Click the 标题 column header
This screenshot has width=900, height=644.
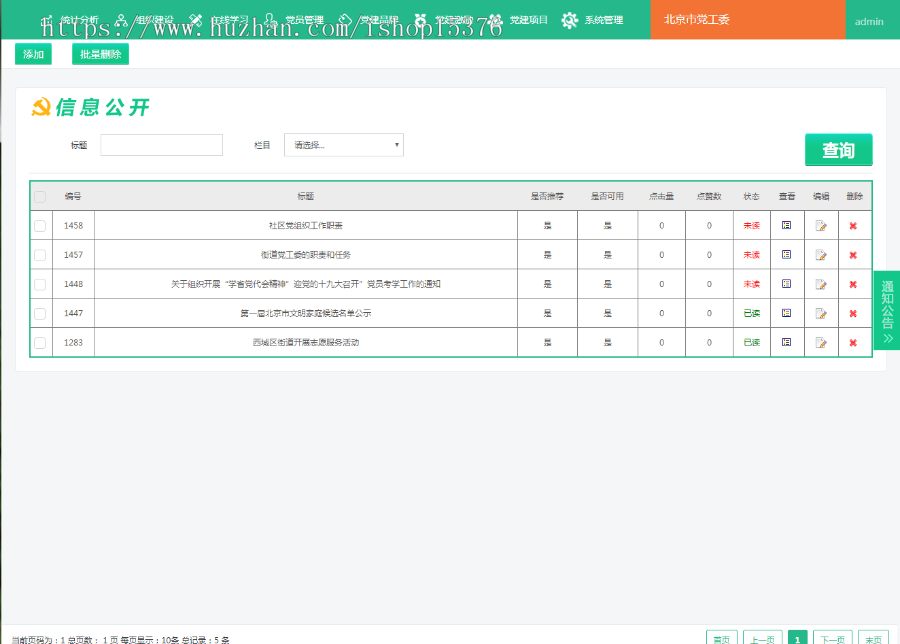[305, 196]
